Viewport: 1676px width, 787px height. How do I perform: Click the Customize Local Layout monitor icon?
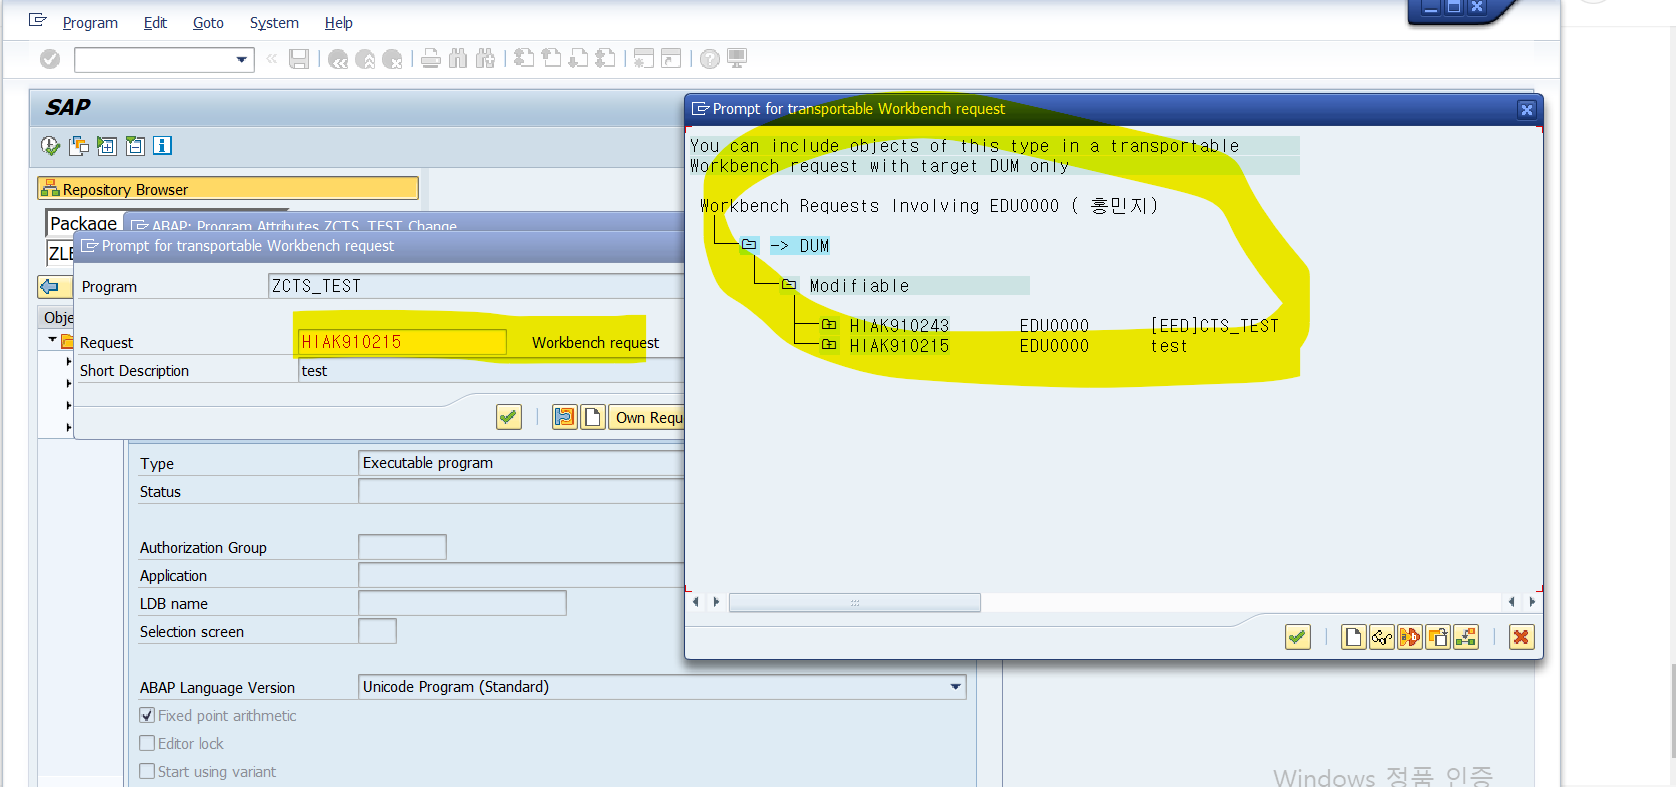tap(737, 58)
